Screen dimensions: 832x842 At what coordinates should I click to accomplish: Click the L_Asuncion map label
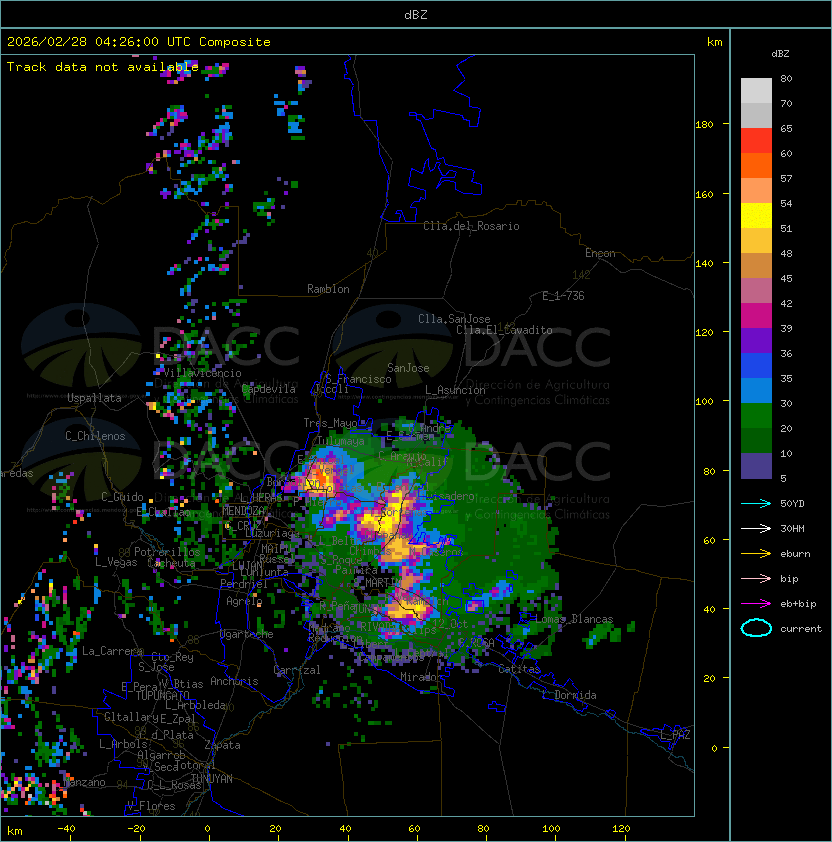pyautogui.click(x=455, y=390)
